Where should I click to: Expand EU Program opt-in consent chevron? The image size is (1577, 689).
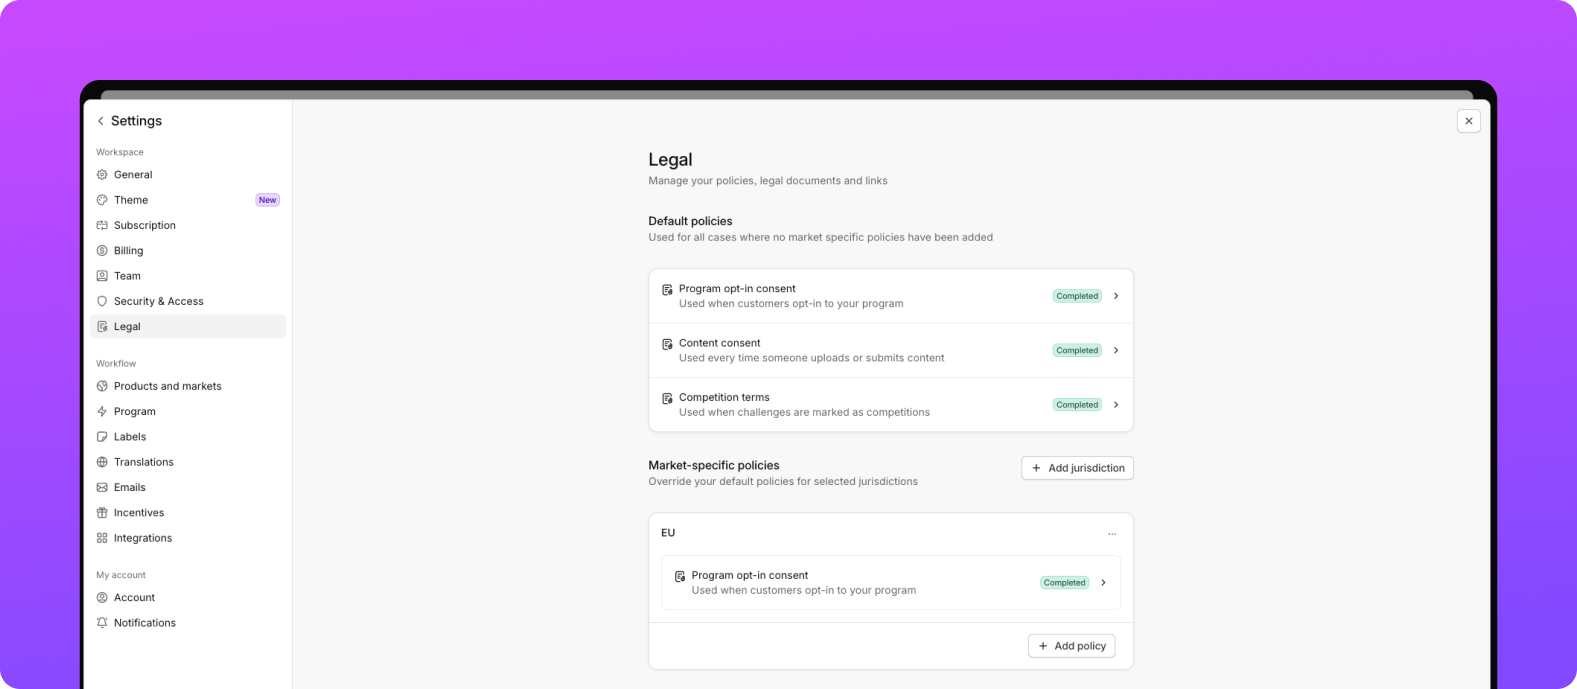point(1103,583)
